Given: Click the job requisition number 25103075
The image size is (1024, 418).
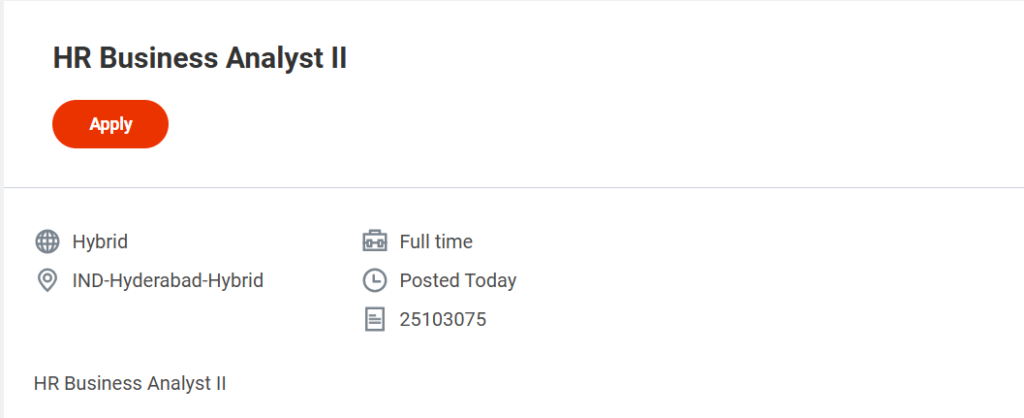Looking at the screenshot, I should point(443,320).
